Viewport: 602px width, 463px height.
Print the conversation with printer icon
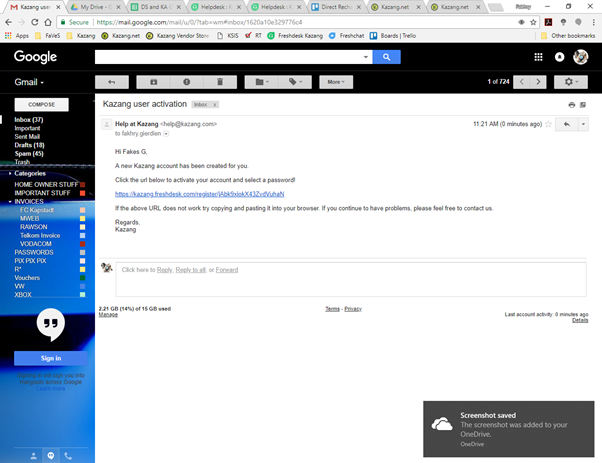pyautogui.click(x=572, y=105)
